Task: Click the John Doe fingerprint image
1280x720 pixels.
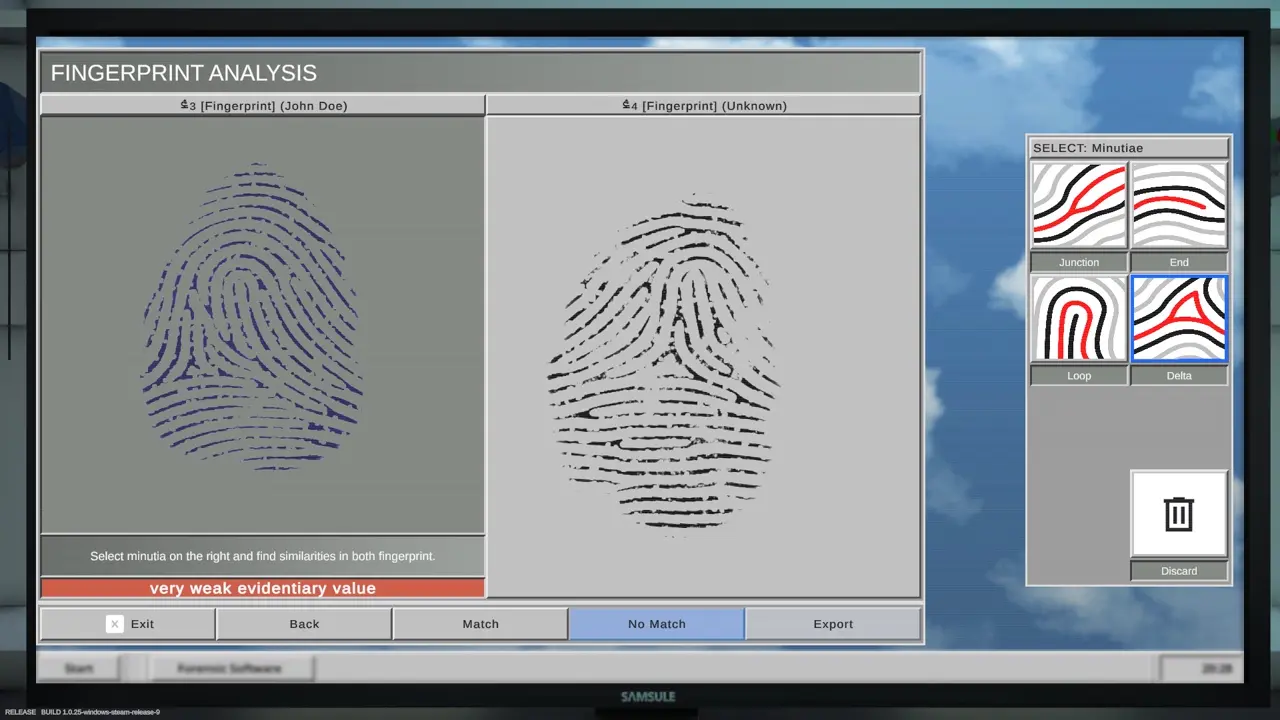Action: coord(254,315)
